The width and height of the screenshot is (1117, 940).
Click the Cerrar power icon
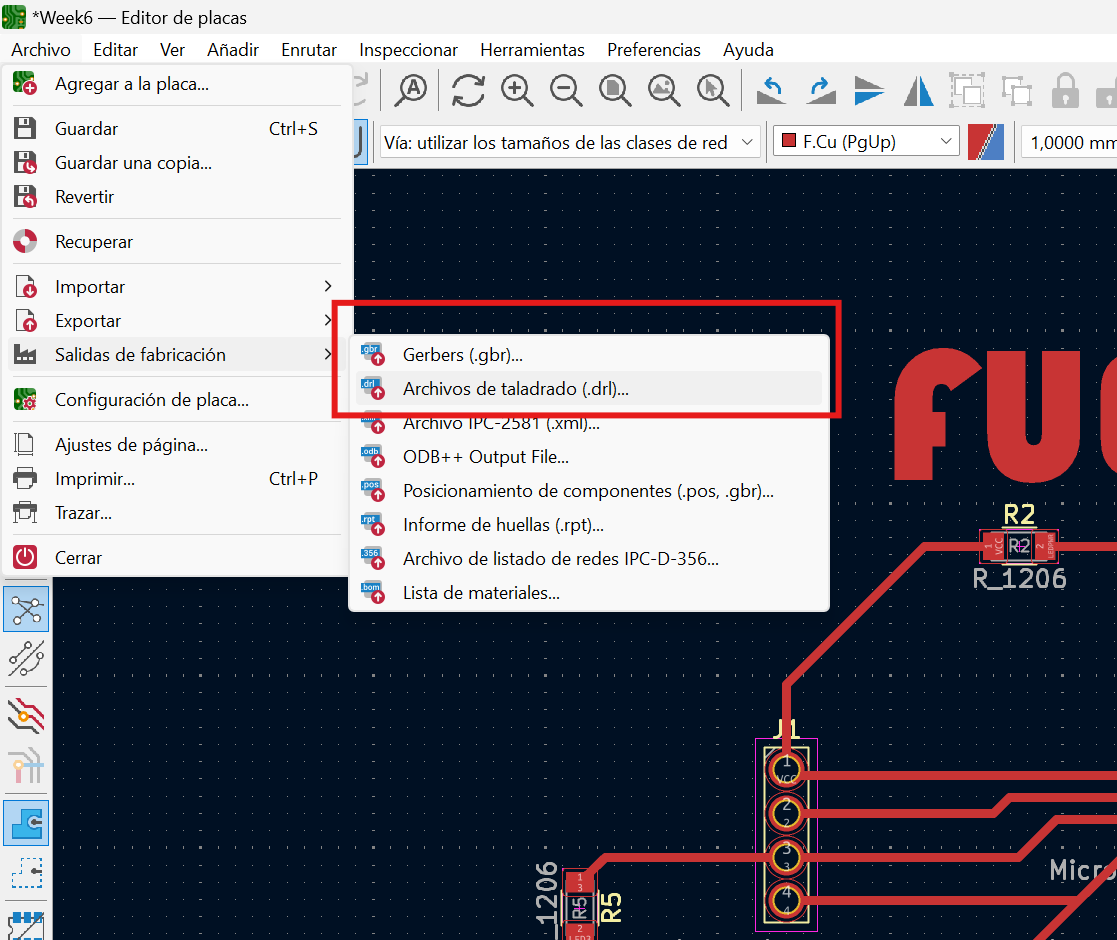pyautogui.click(x=25, y=558)
